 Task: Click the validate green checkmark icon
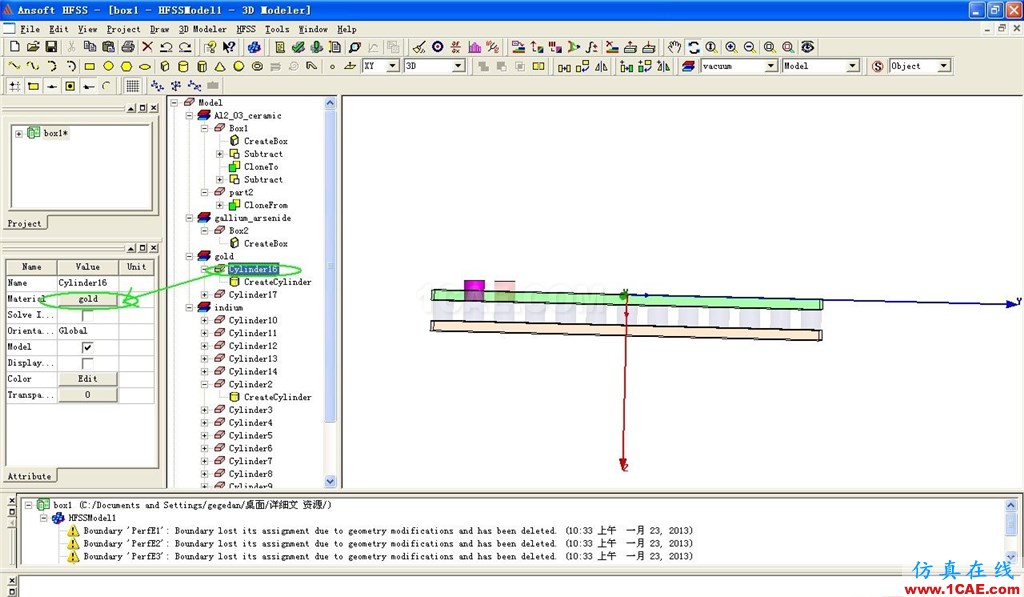click(x=298, y=47)
